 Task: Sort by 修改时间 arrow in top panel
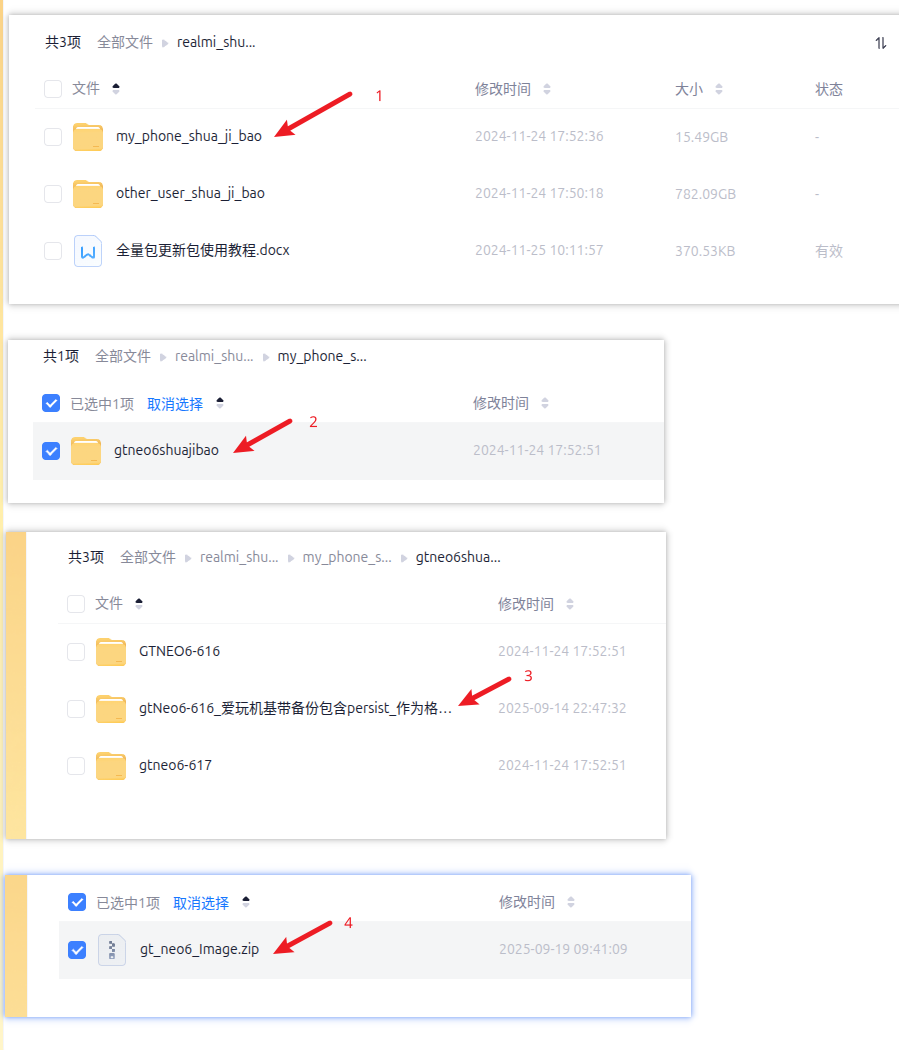(x=547, y=89)
